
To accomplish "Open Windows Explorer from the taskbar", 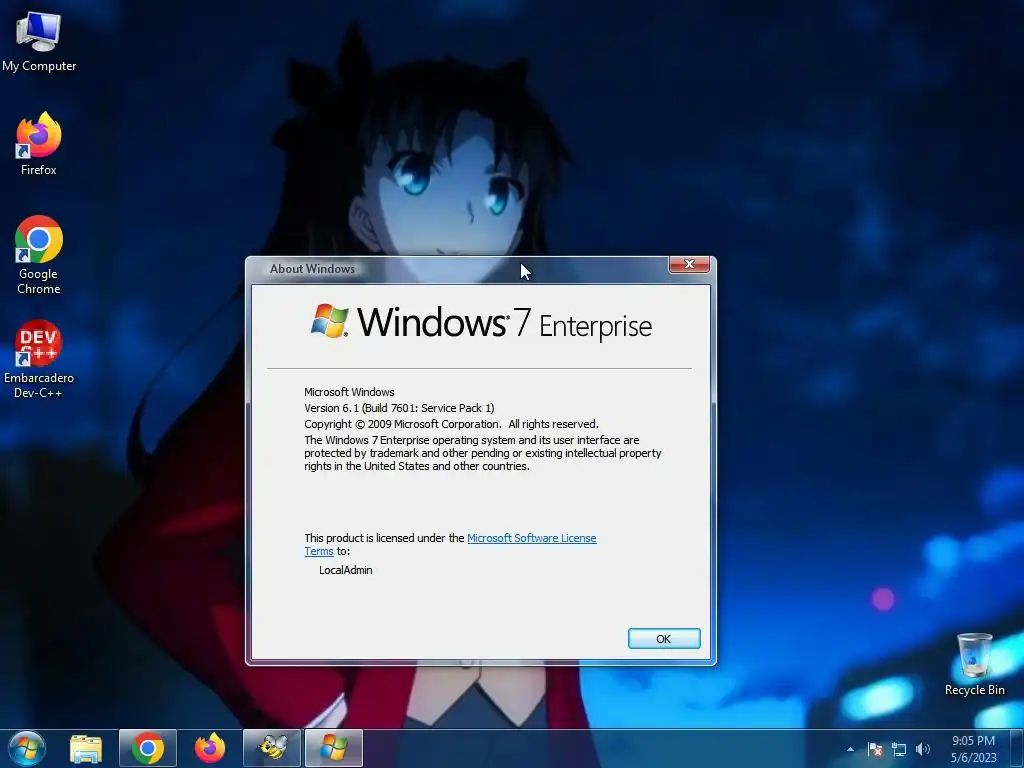I will [x=86, y=748].
